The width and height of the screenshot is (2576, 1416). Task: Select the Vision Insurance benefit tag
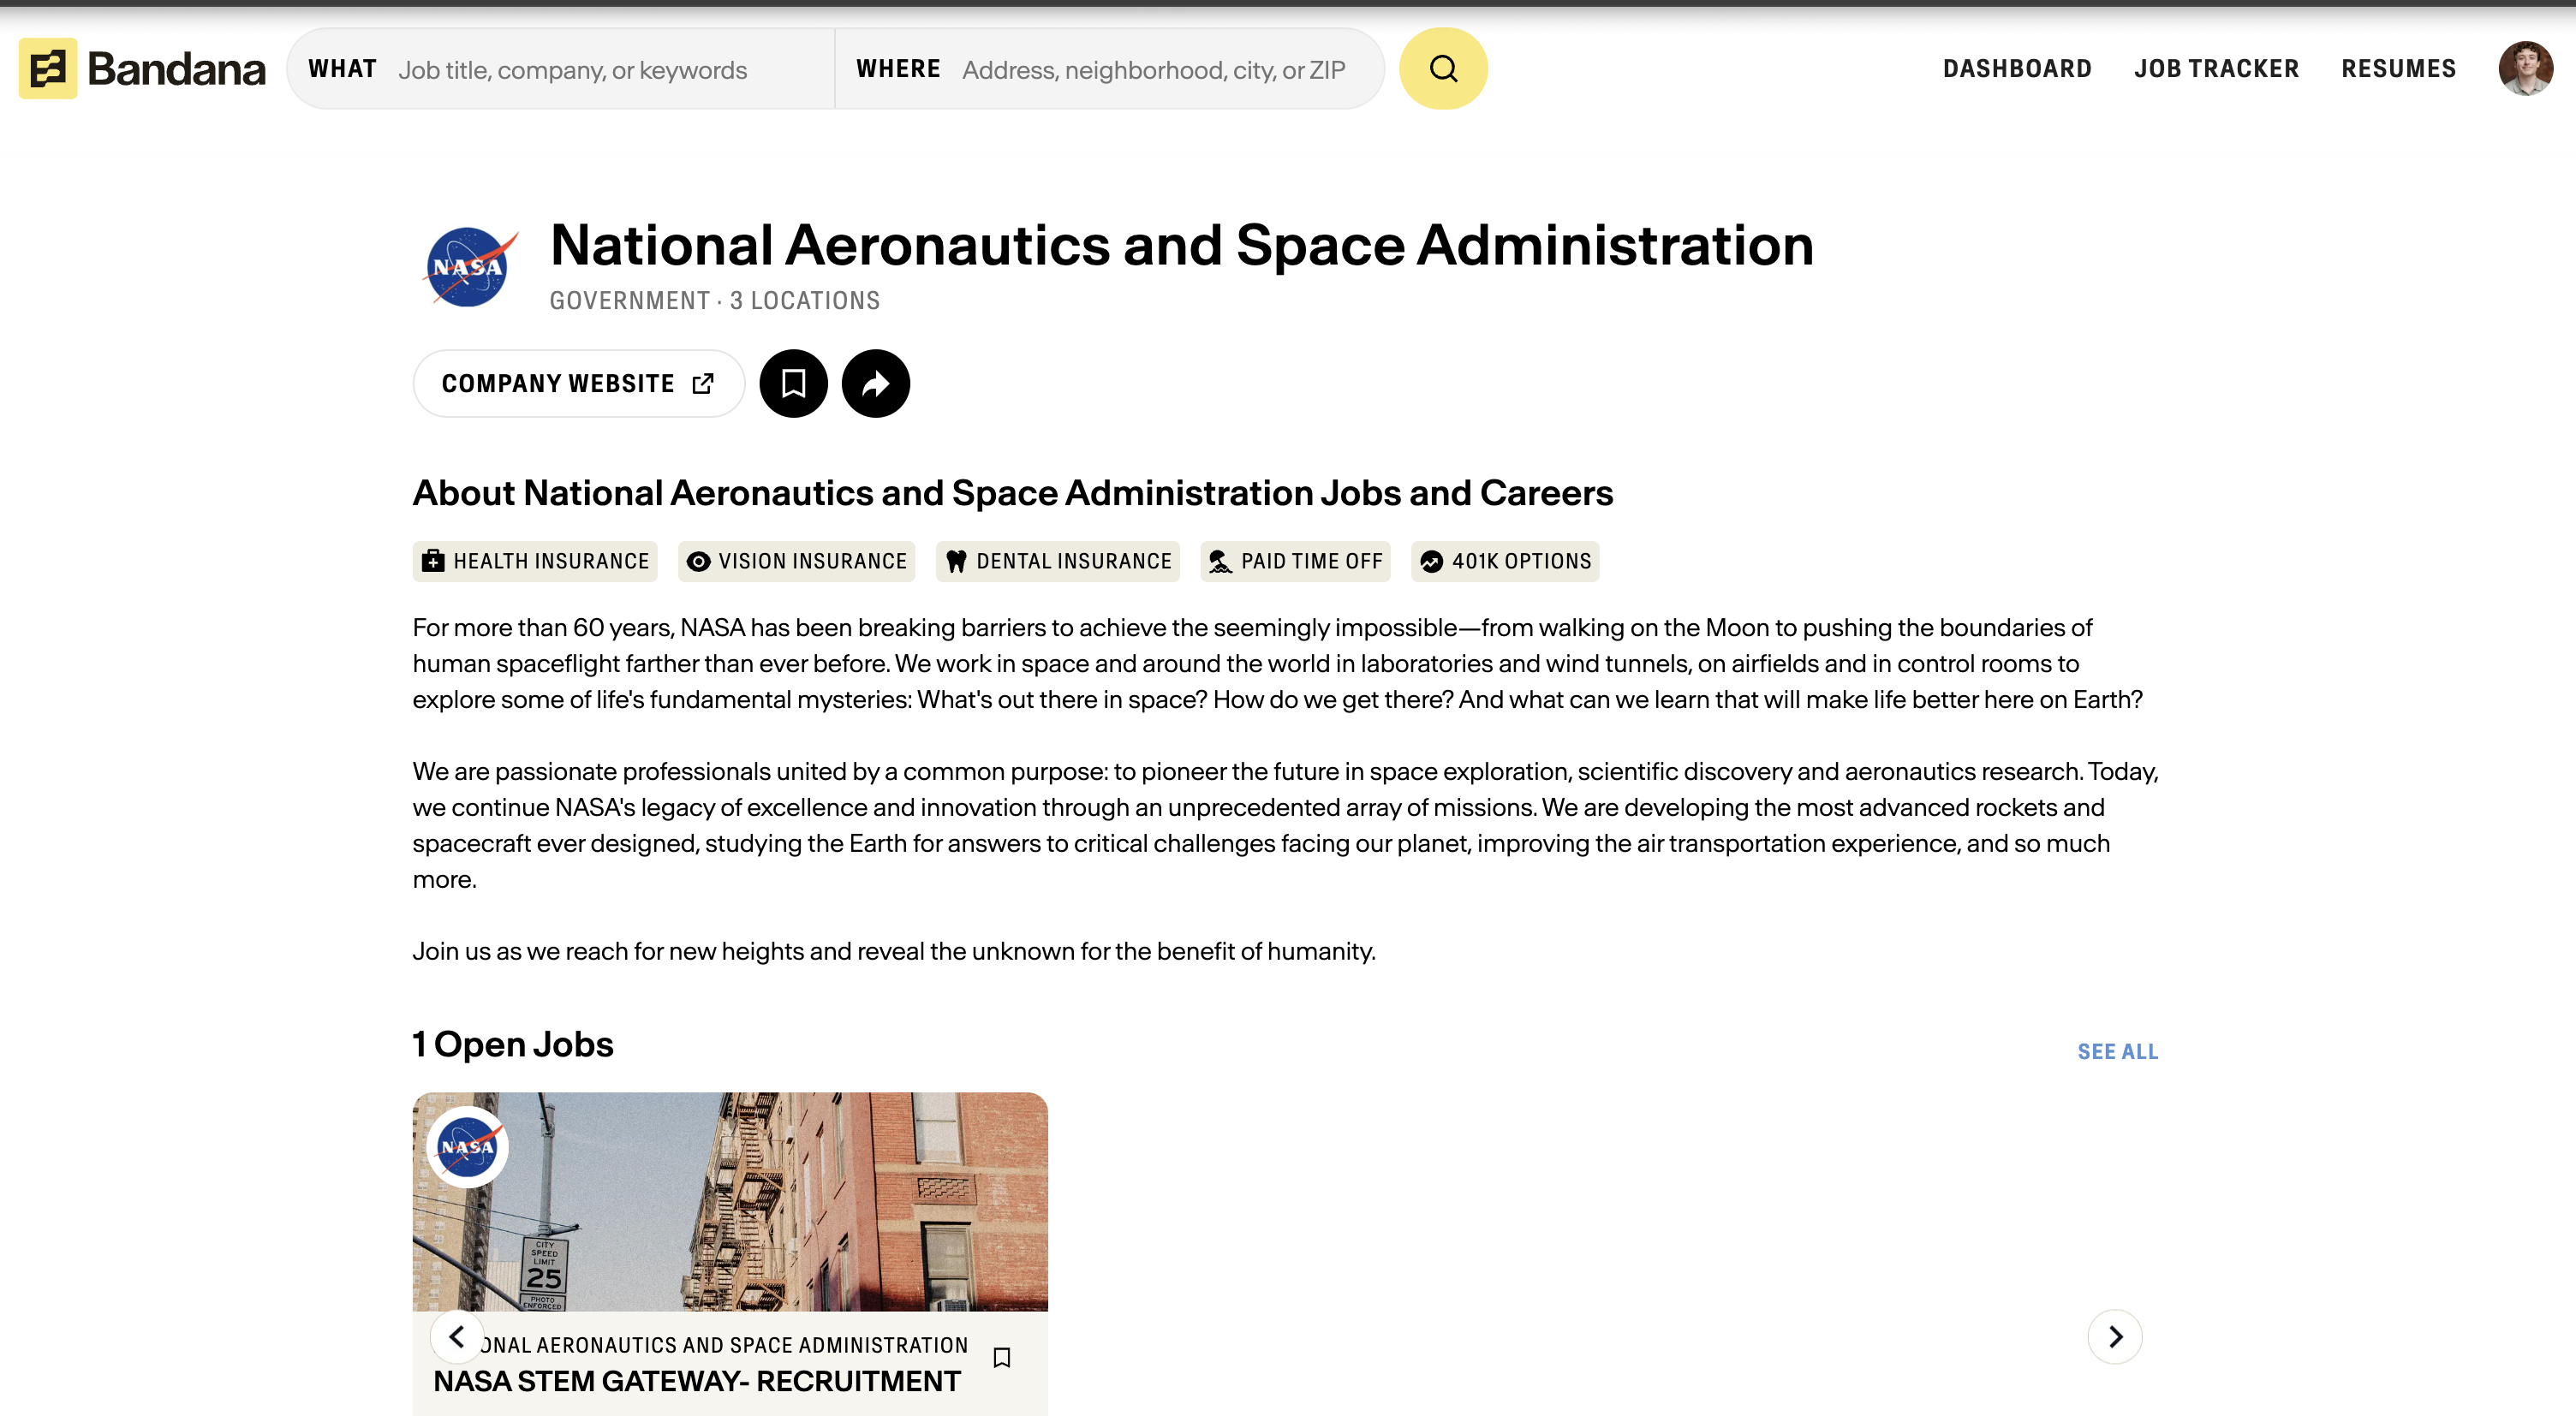coord(796,561)
